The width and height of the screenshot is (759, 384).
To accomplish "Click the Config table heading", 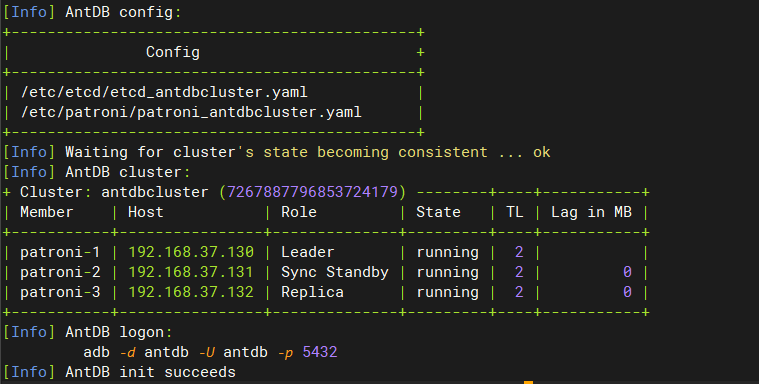I will point(173,52).
